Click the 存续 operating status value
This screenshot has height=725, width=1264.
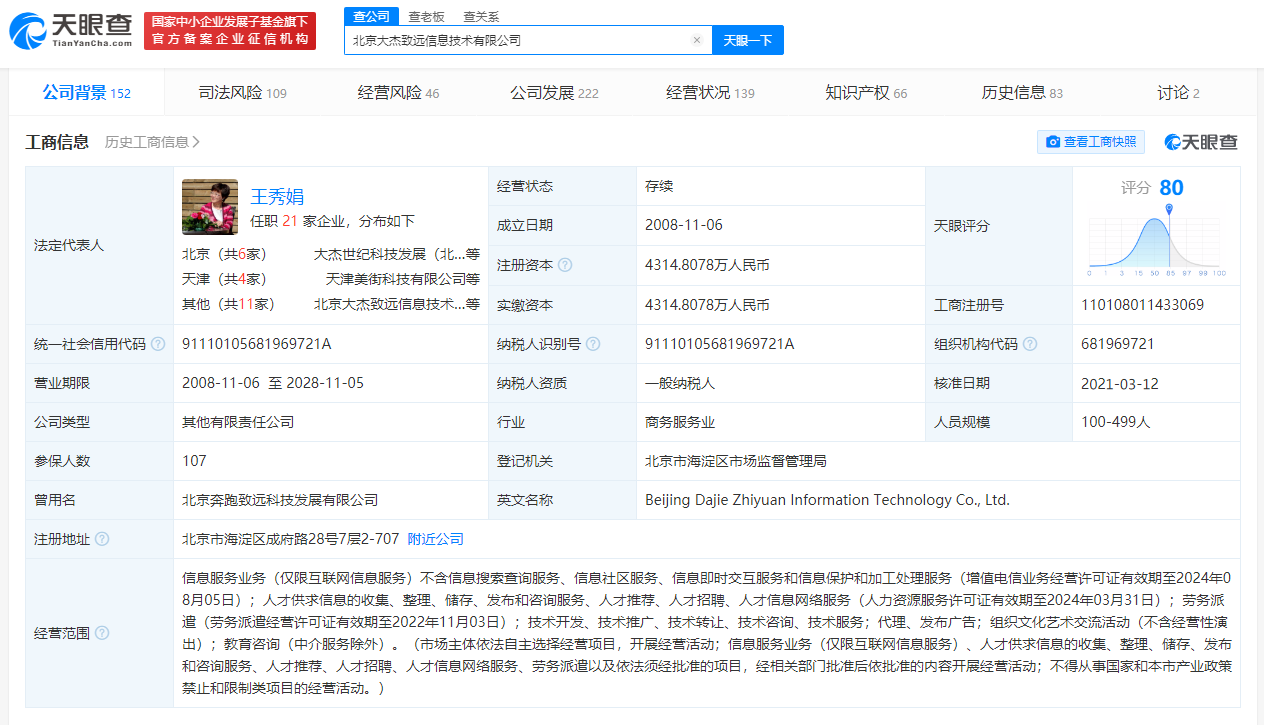click(659, 186)
